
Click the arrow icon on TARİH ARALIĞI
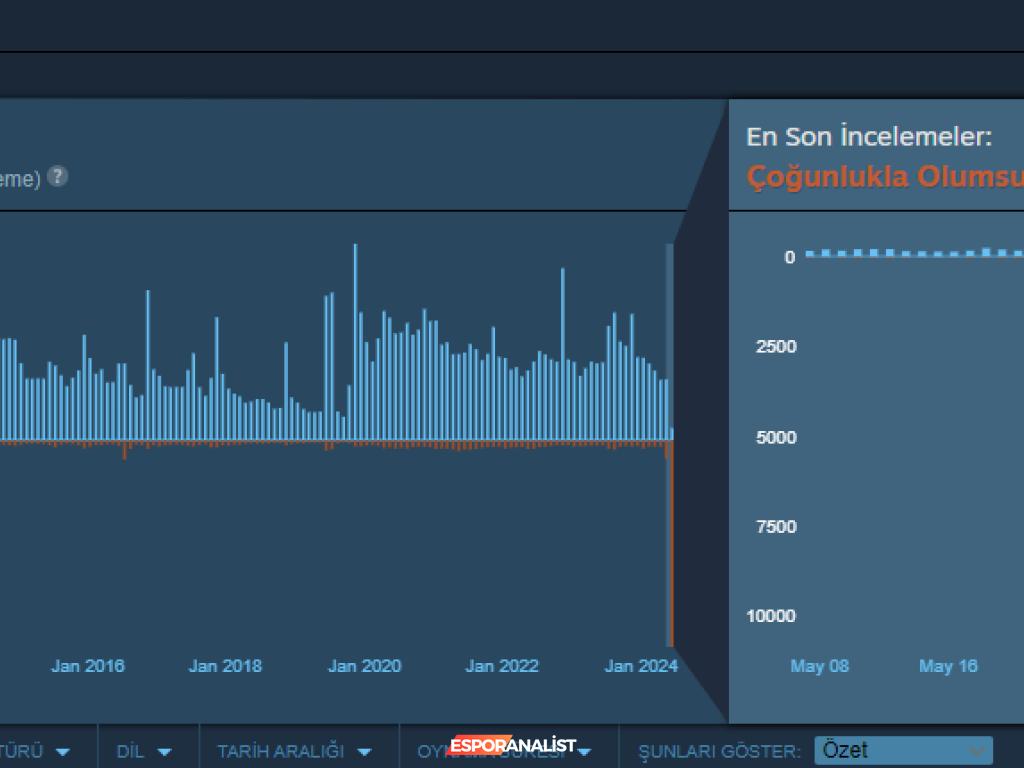364,751
